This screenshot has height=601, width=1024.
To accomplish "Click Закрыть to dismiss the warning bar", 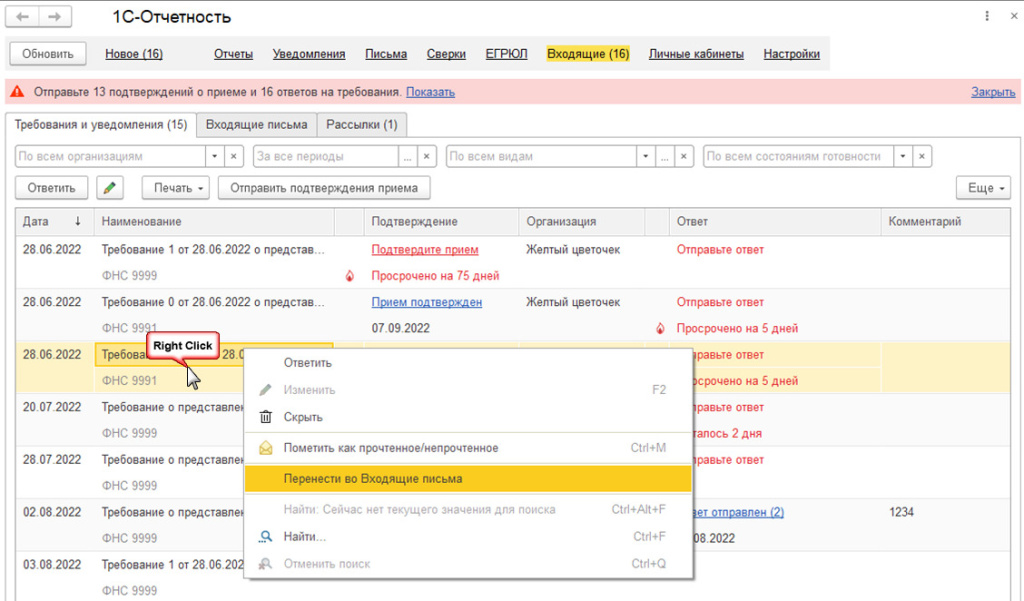I will click(993, 92).
